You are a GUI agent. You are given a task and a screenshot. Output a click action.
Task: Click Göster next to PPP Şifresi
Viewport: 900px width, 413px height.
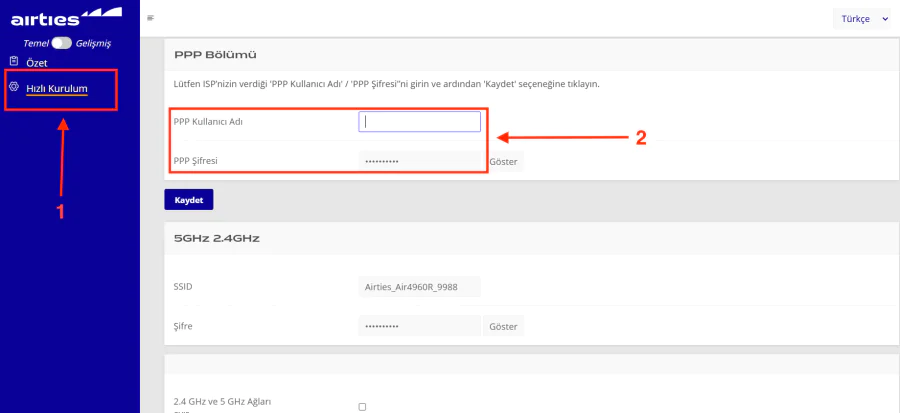(505, 161)
